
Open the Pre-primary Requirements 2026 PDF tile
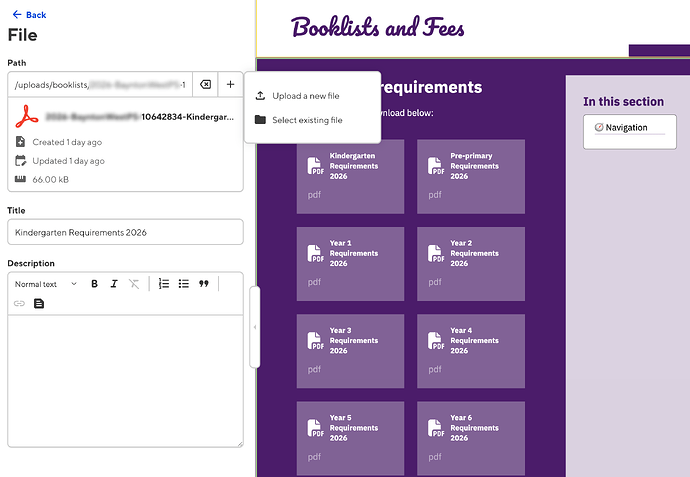click(x=470, y=176)
